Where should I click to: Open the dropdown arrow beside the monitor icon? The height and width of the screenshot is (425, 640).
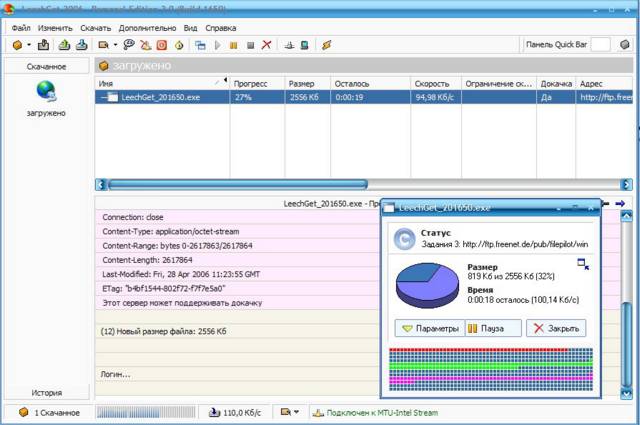(x=116, y=45)
